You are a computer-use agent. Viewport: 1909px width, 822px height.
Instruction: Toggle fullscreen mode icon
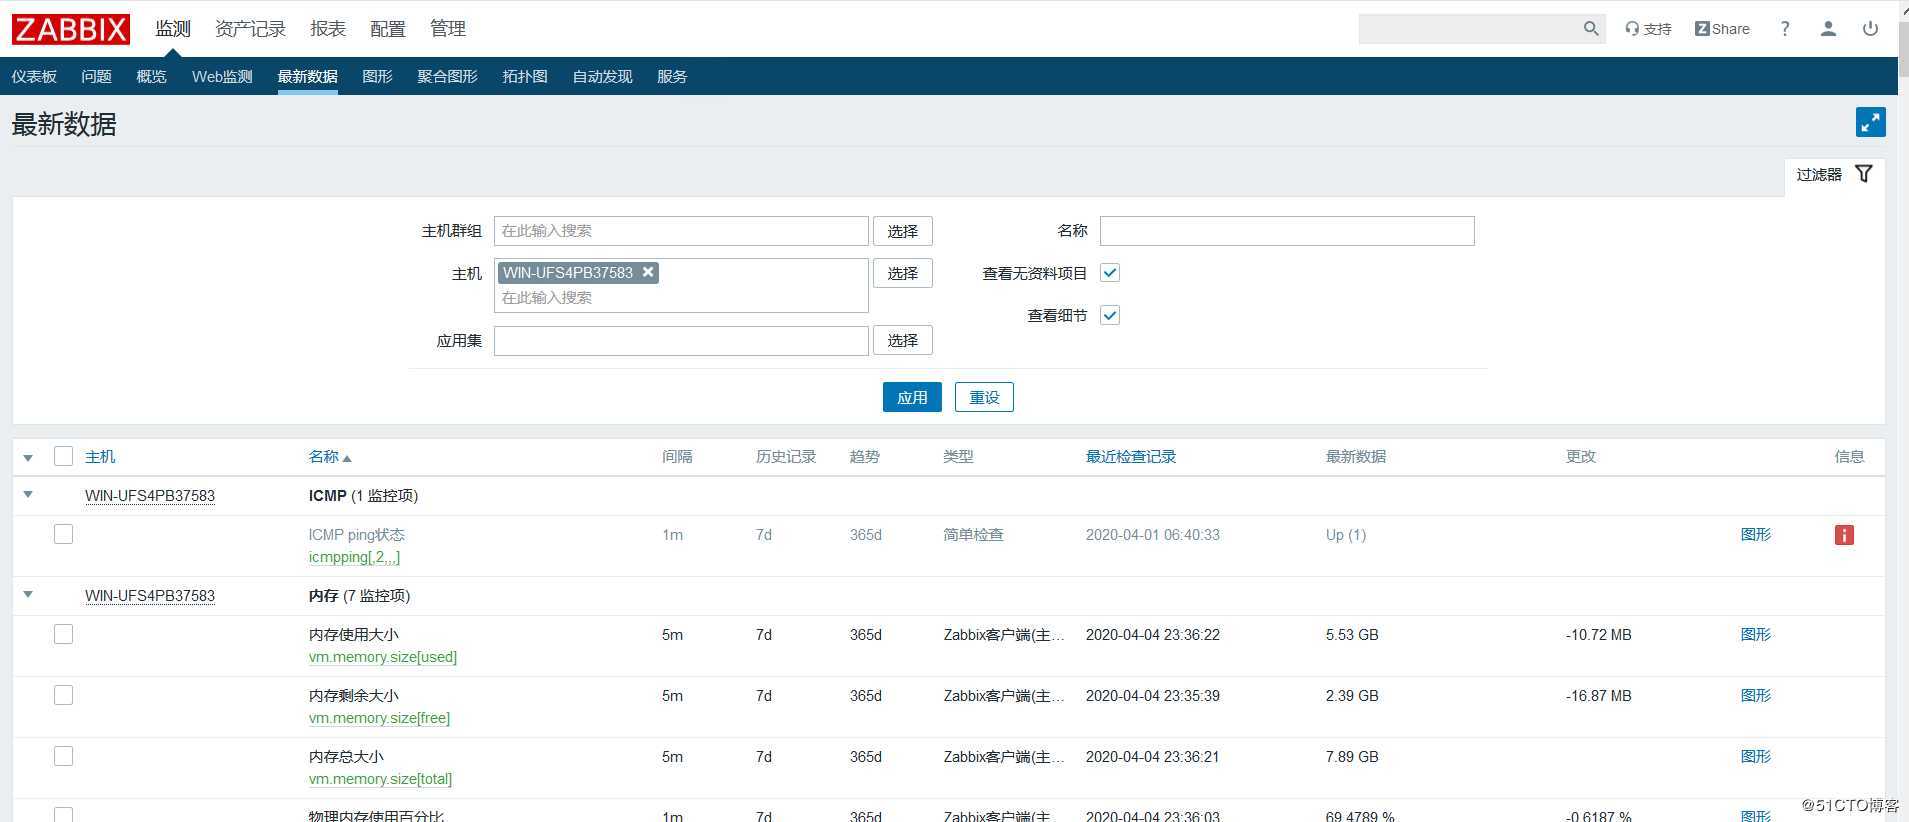pos(1870,122)
